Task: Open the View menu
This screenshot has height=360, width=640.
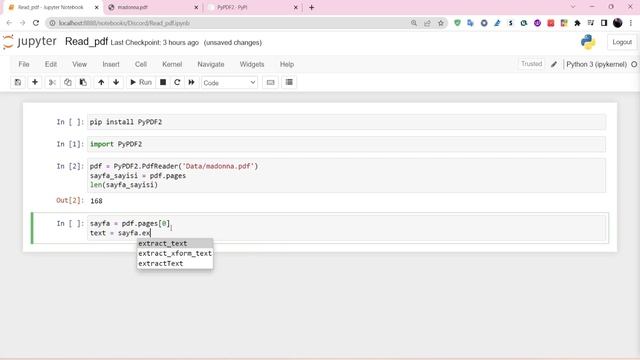Action: 79,64
